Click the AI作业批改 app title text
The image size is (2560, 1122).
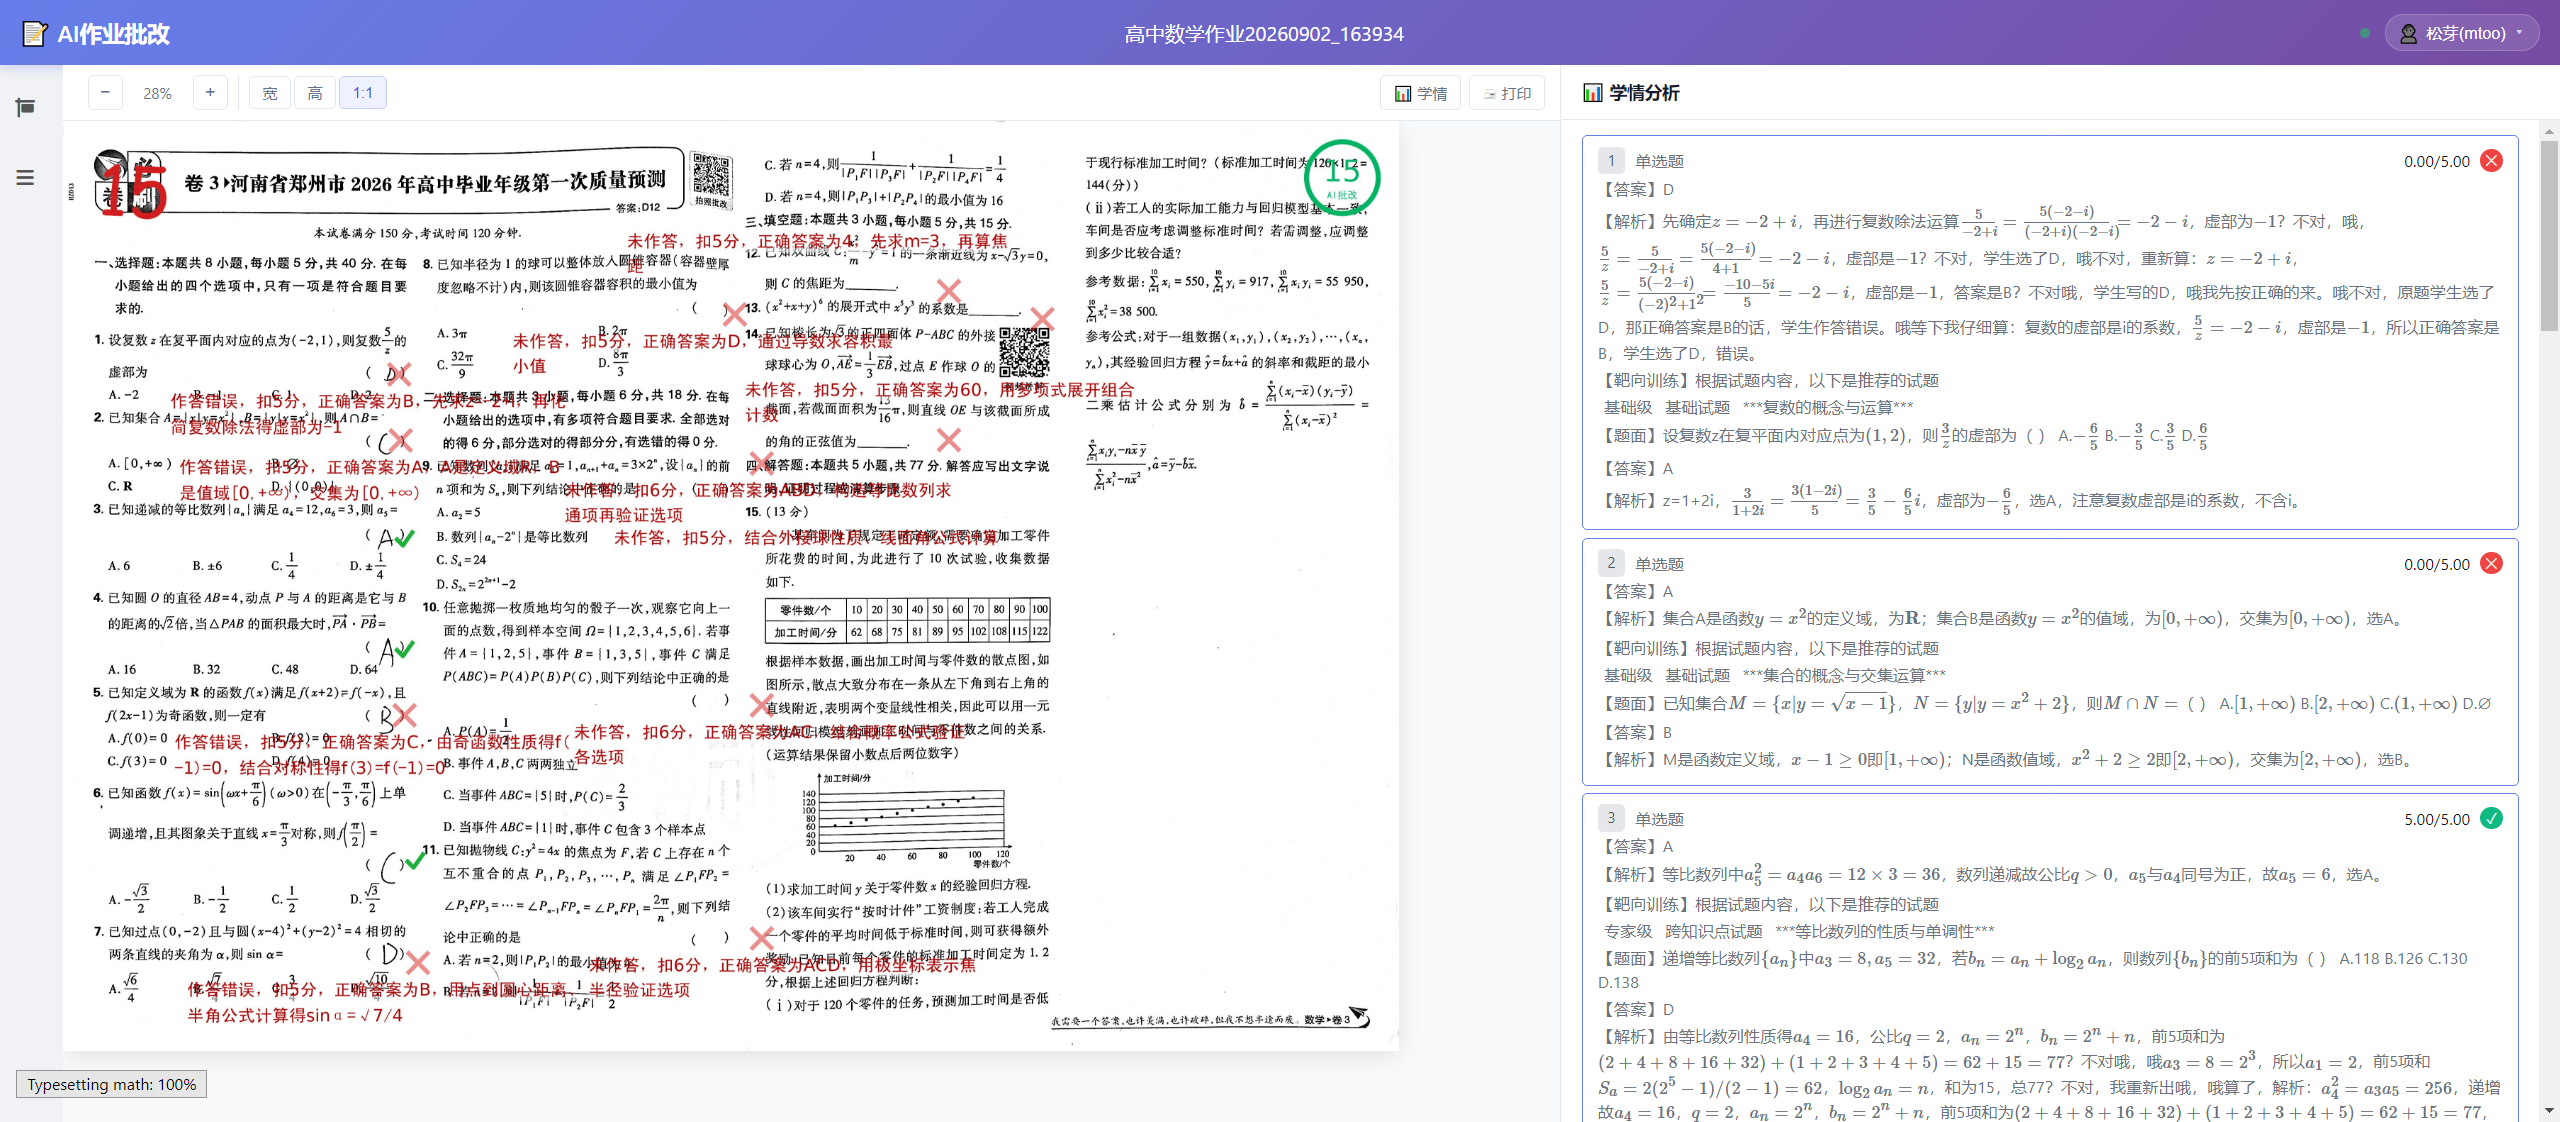114,34
